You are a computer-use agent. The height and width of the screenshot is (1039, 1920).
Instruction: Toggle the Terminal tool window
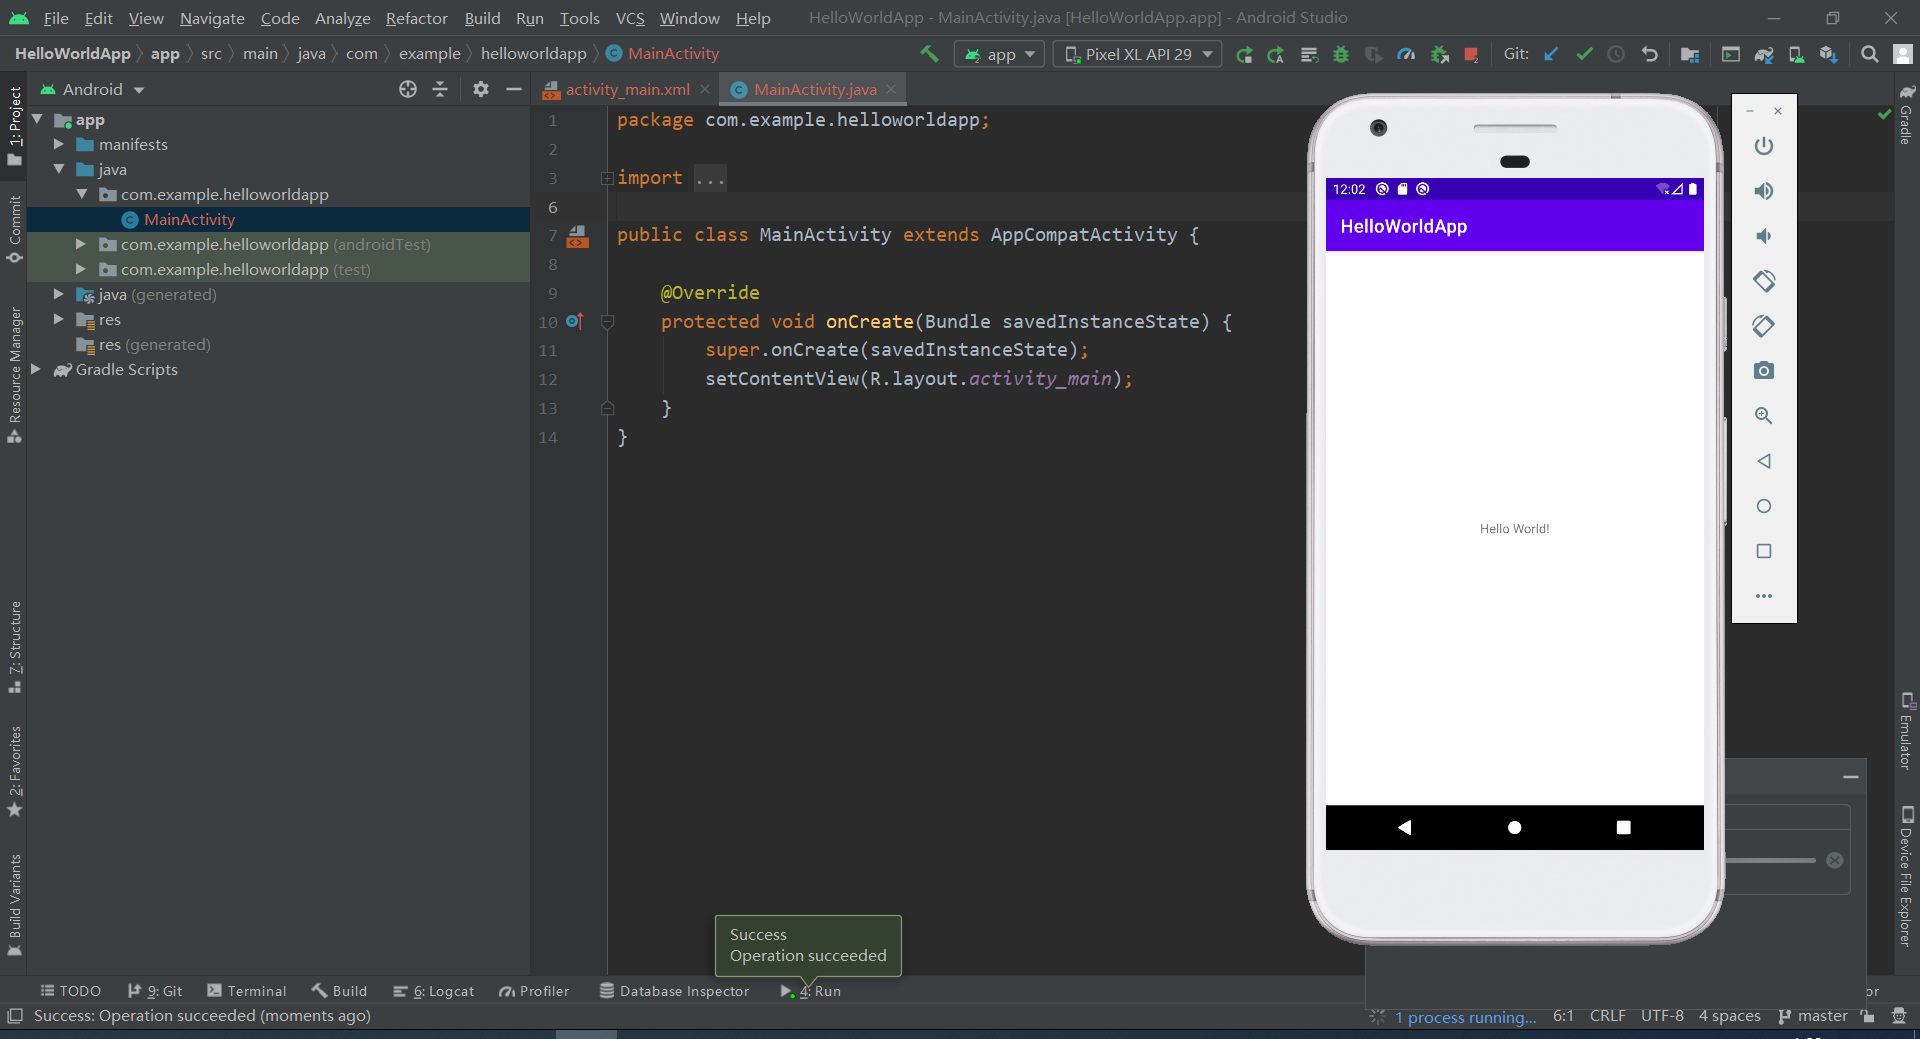point(247,991)
